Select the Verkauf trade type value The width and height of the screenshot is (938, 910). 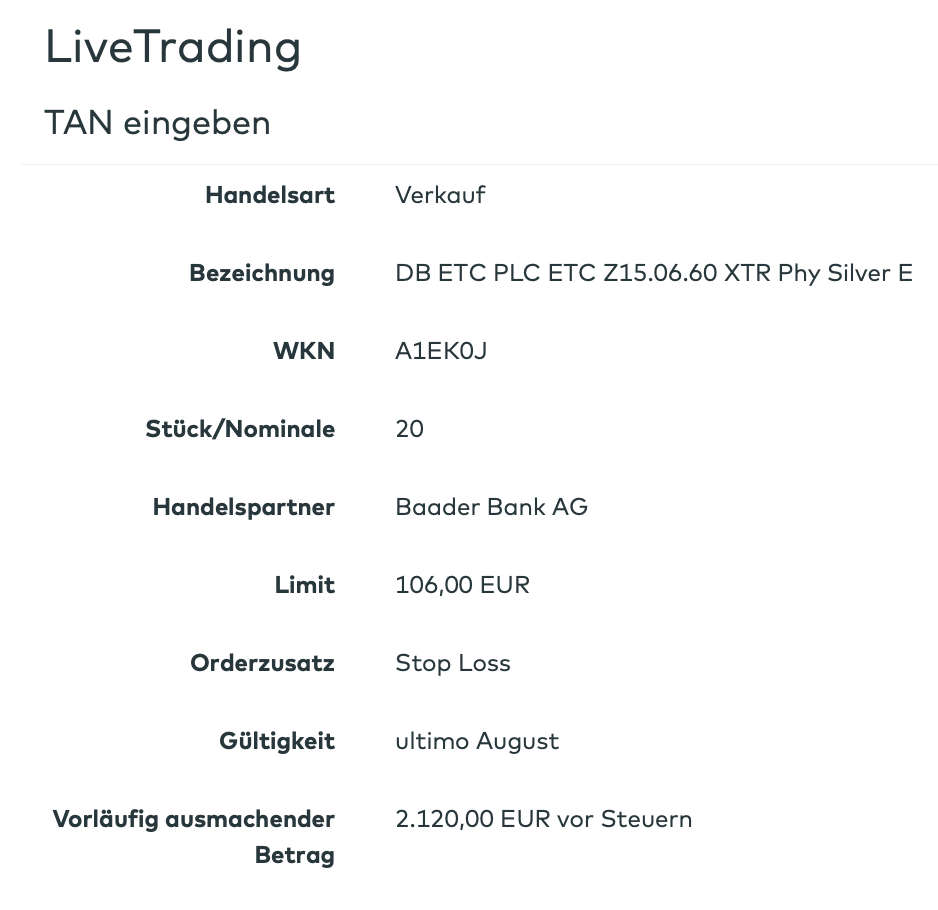click(440, 195)
